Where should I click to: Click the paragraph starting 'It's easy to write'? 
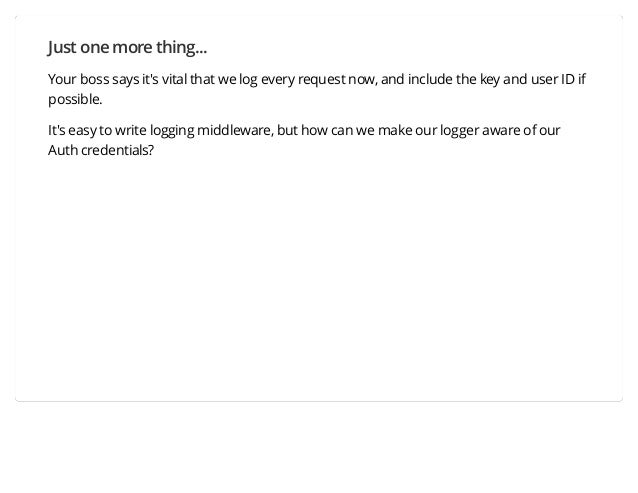point(304,140)
